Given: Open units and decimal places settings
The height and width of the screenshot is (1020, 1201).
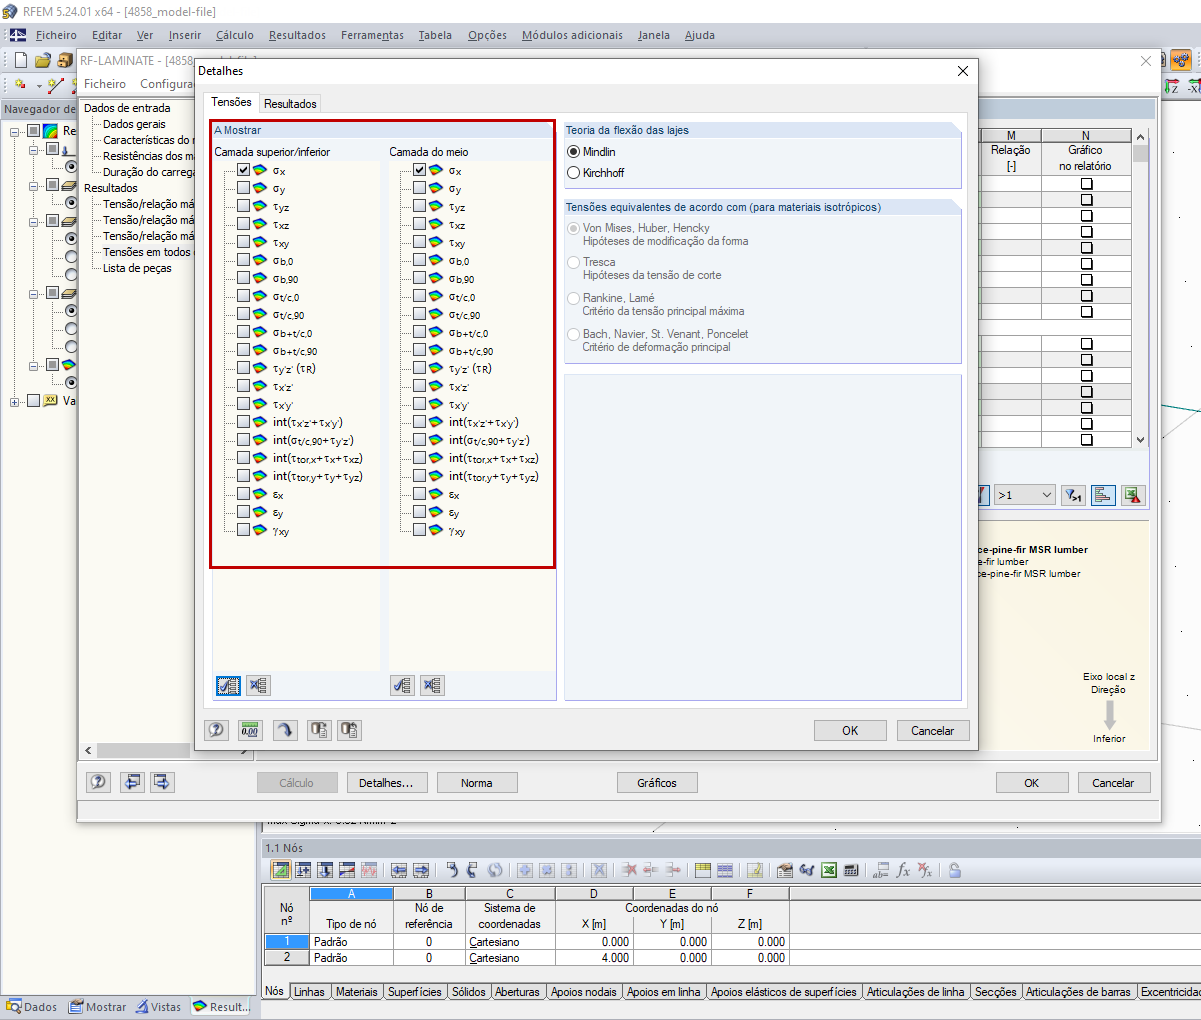Looking at the screenshot, I should 249,730.
